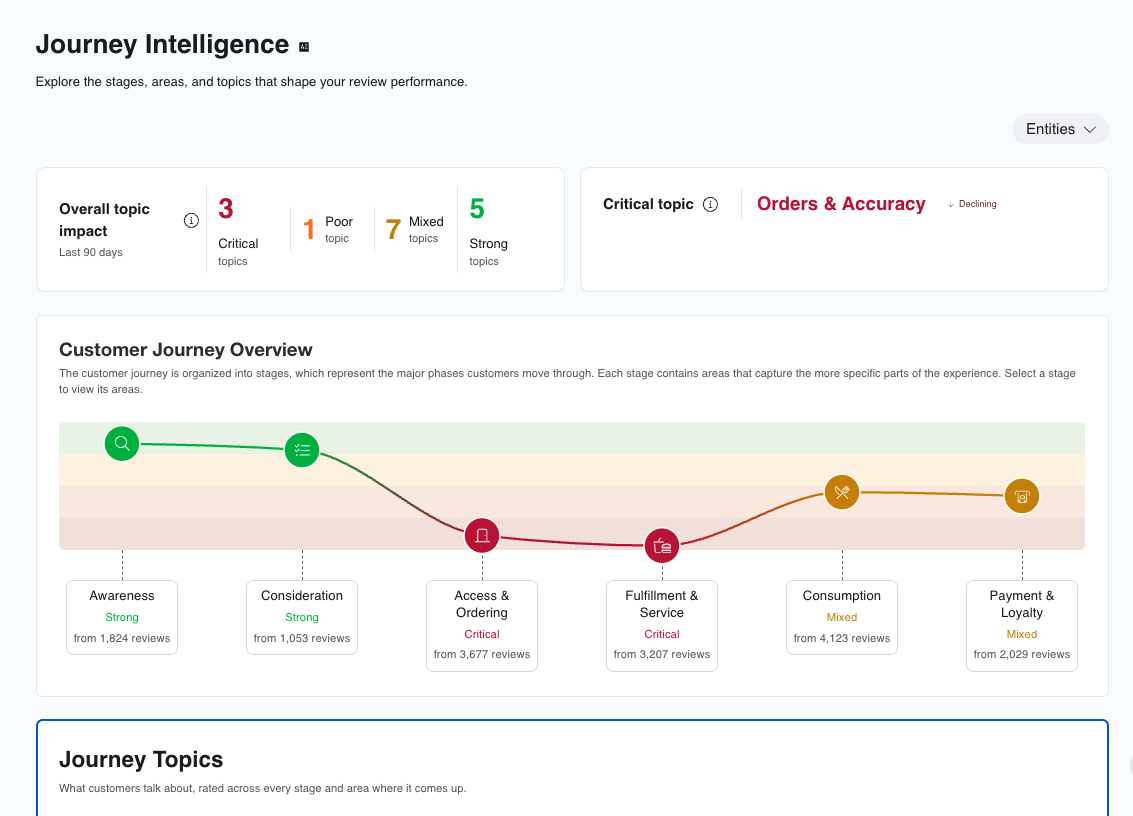The height and width of the screenshot is (816, 1133).
Task: Open the Access & Ordering stage card
Action: 482,626
